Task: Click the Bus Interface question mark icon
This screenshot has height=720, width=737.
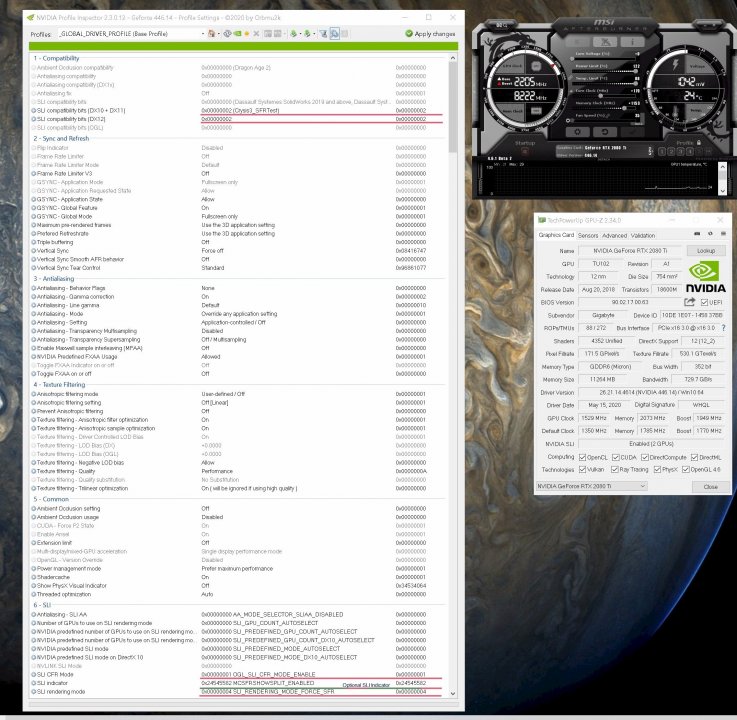Action: coord(722,327)
